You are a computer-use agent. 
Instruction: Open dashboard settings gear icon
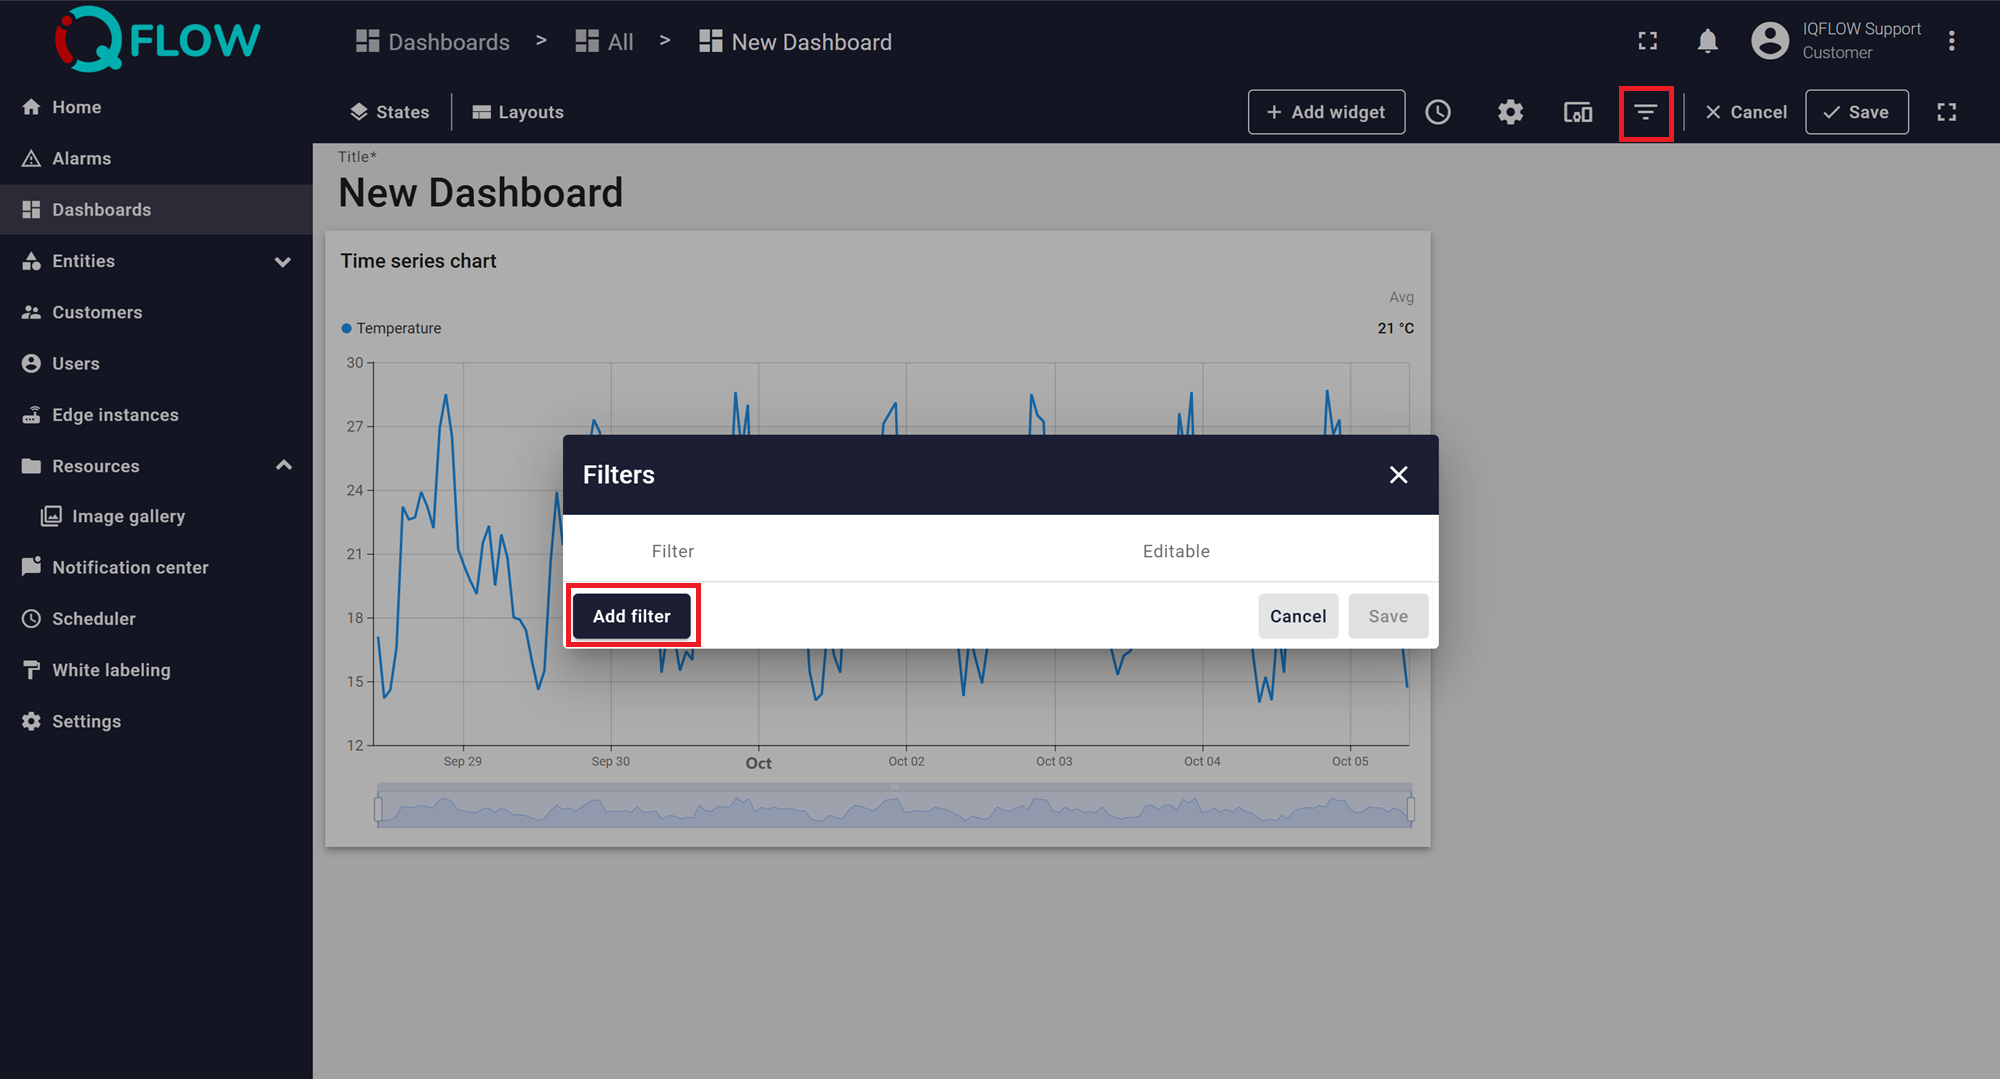pos(1510,112)
